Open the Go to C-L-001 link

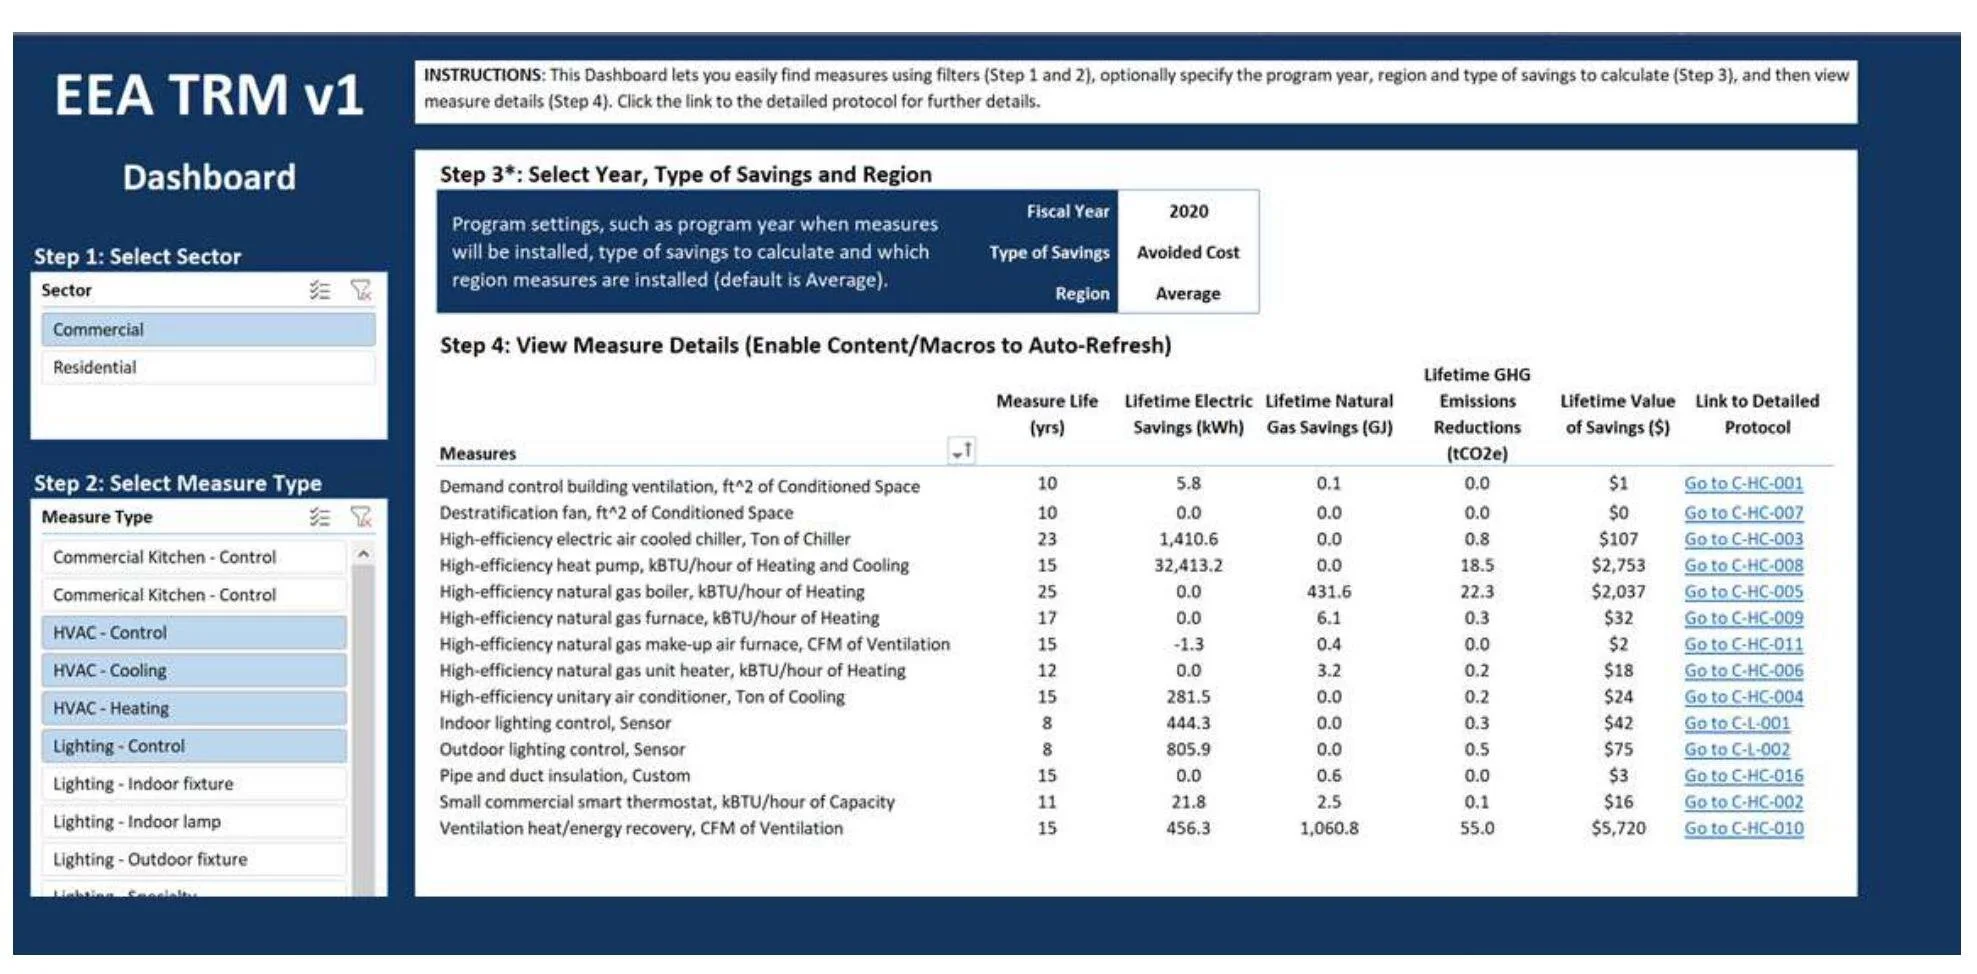coord(1737,724)
